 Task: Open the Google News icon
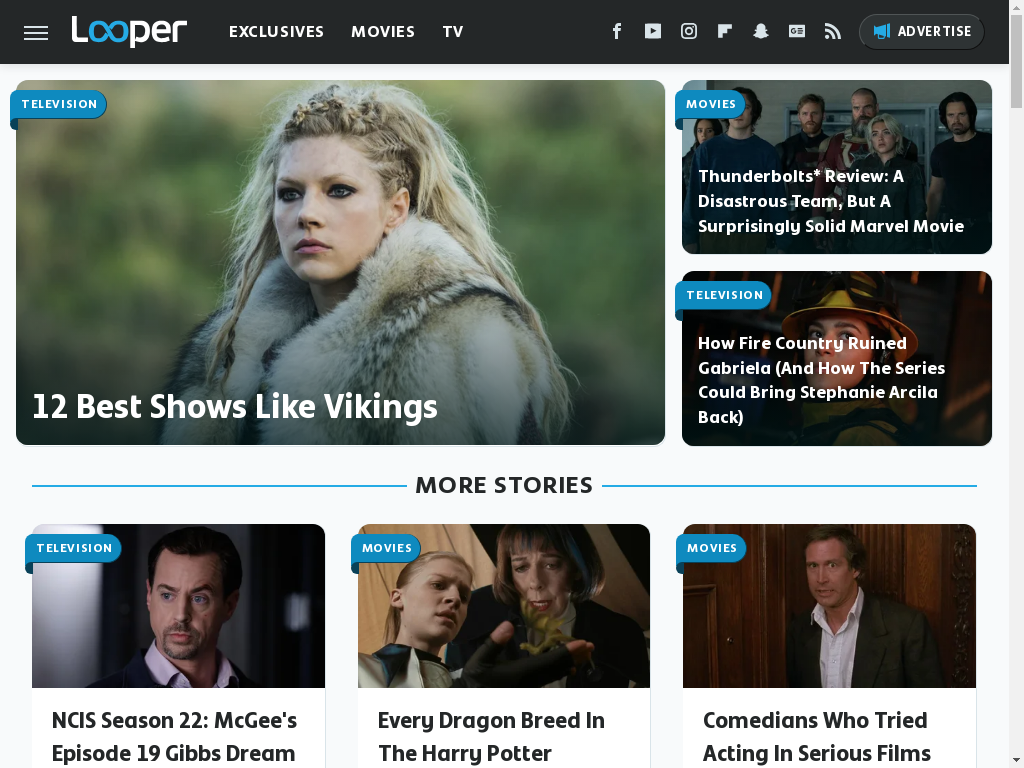point(796,31)
